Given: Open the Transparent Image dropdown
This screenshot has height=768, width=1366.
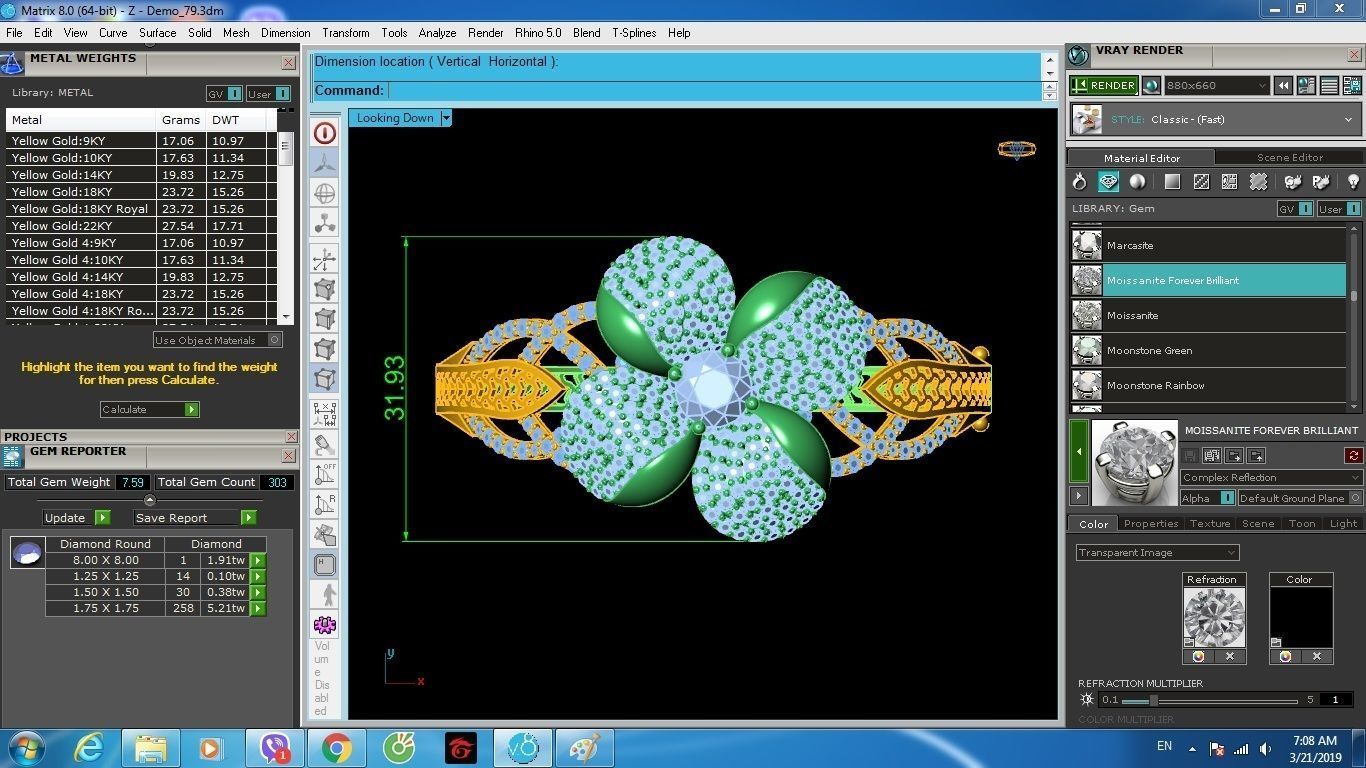Looking at the screenshot, I should coord(1158,552).
